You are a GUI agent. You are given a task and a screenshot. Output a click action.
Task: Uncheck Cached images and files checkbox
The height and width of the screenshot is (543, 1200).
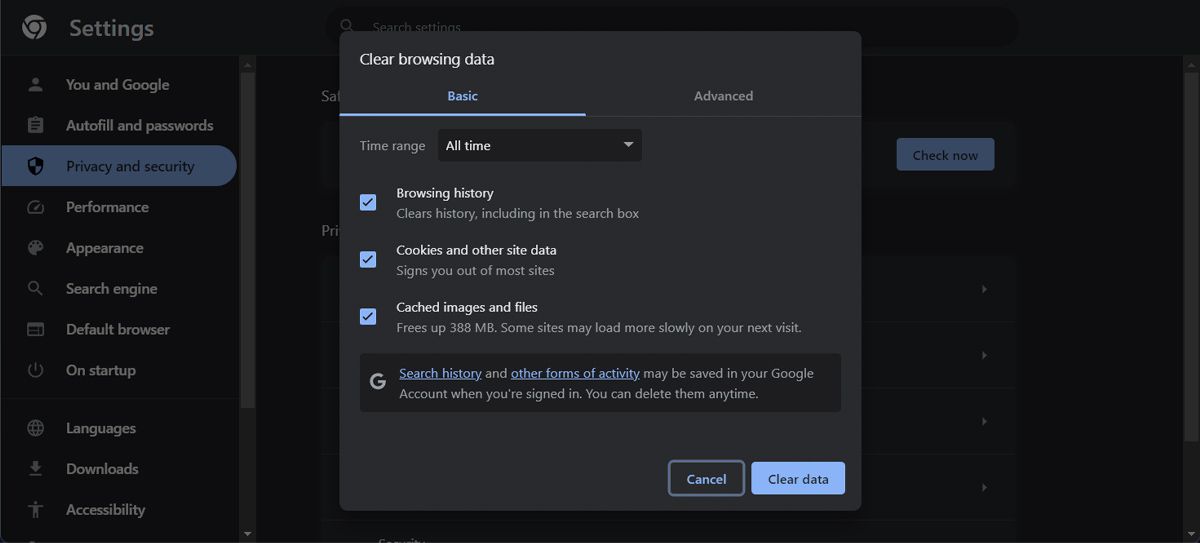tap(368, 316)
